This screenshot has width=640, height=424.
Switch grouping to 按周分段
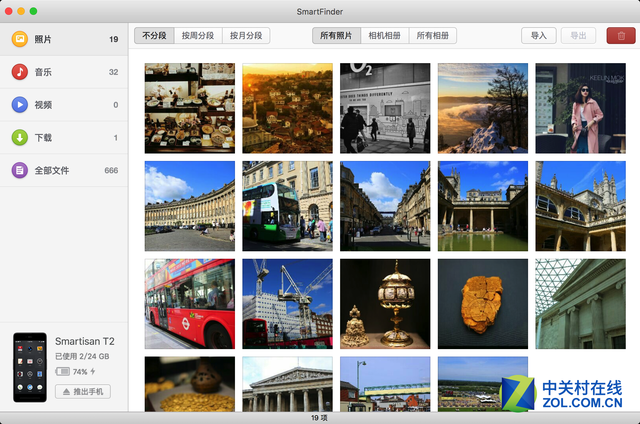click(196, 35)
